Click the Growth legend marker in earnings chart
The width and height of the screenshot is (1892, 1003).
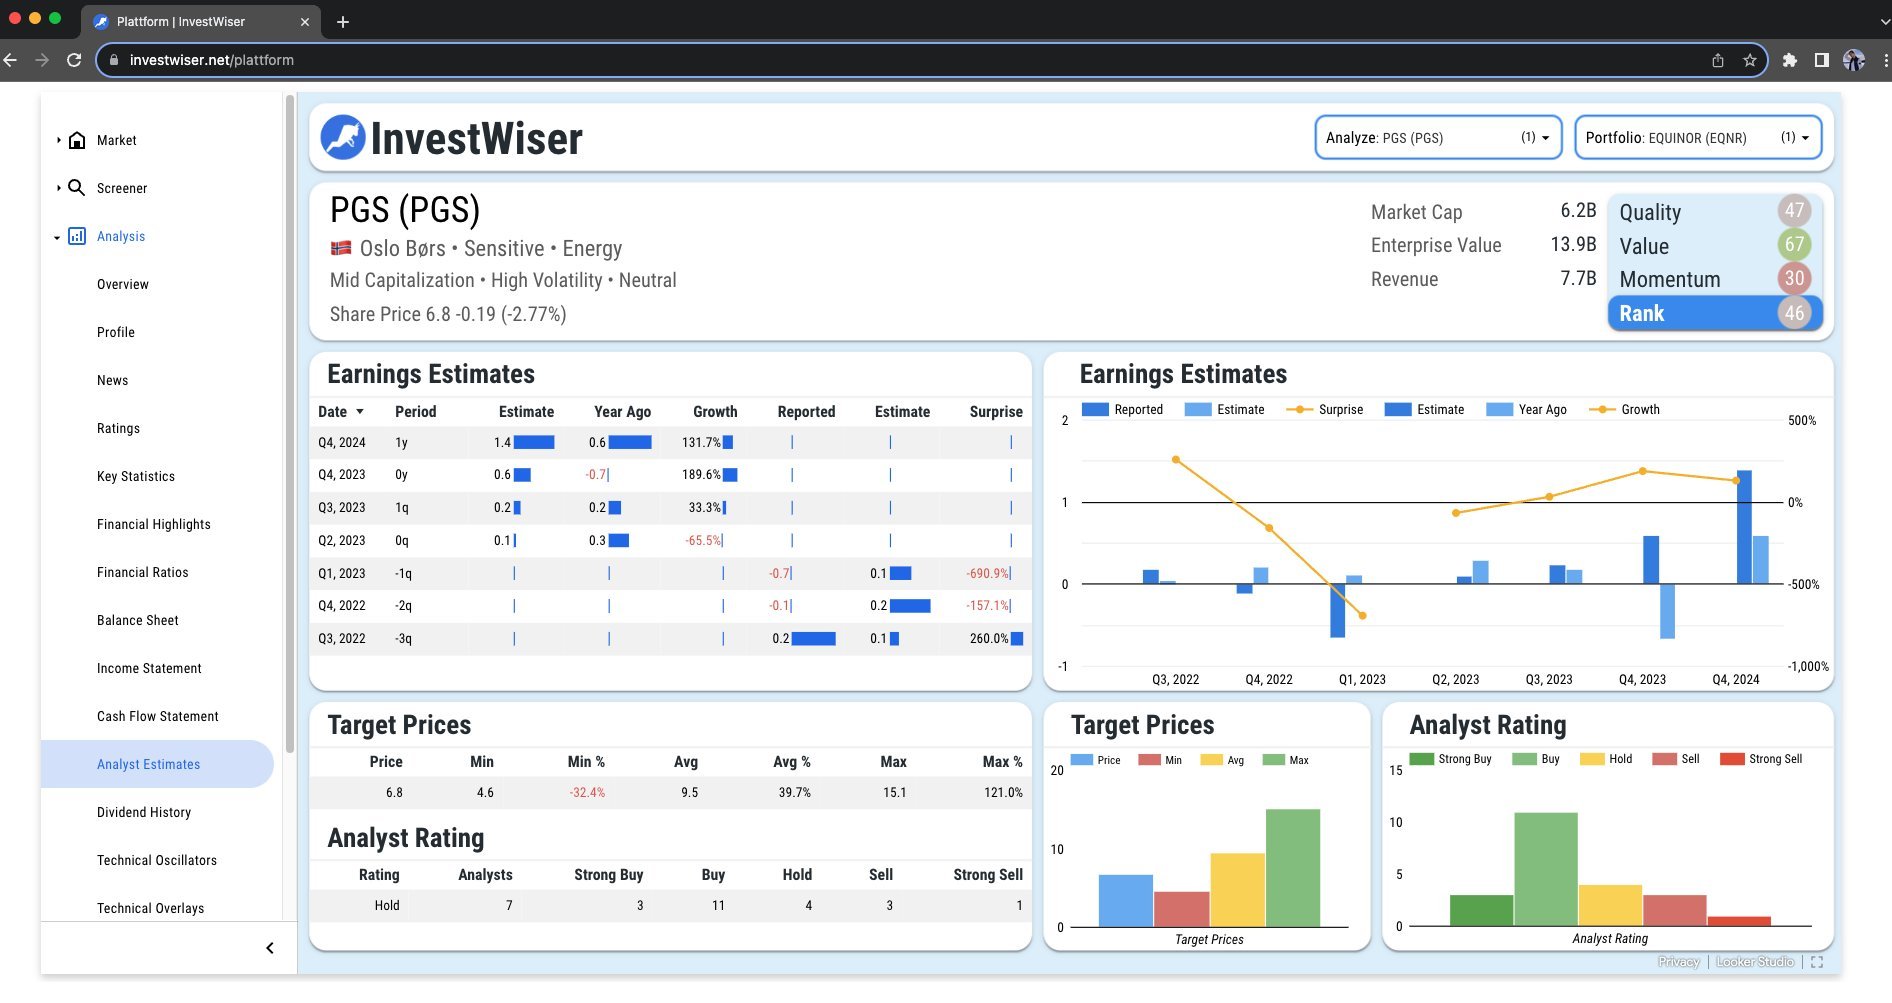pyautogui.click(x=1602, y=409)
